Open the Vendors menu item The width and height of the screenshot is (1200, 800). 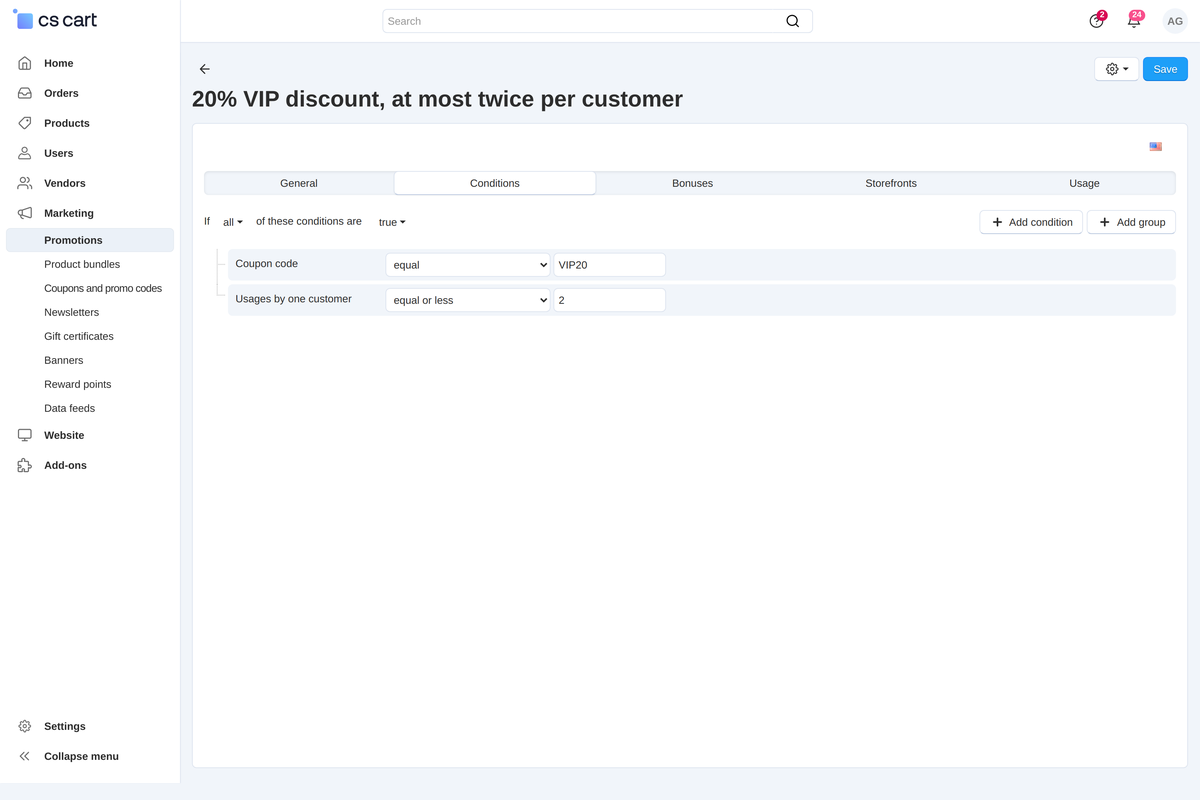65,183
